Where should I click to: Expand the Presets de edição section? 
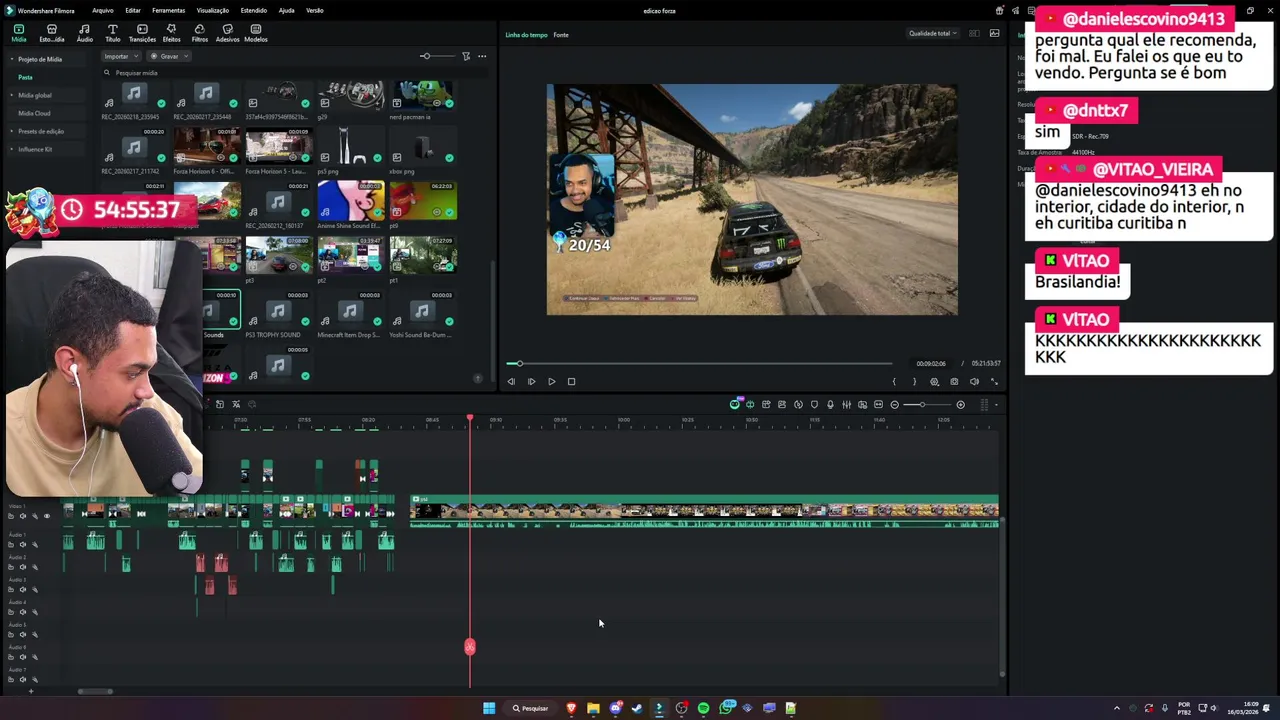coord(13,131)
